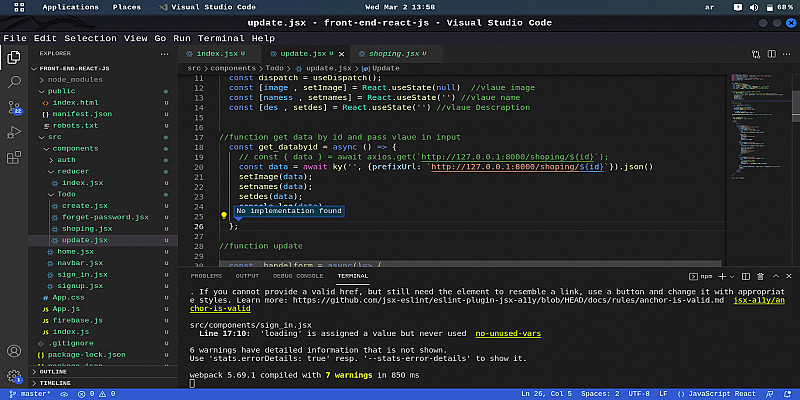Collapse the src folder in explorer
The width and height of the screenshot is (800, 400).
[x=55, y=136]
